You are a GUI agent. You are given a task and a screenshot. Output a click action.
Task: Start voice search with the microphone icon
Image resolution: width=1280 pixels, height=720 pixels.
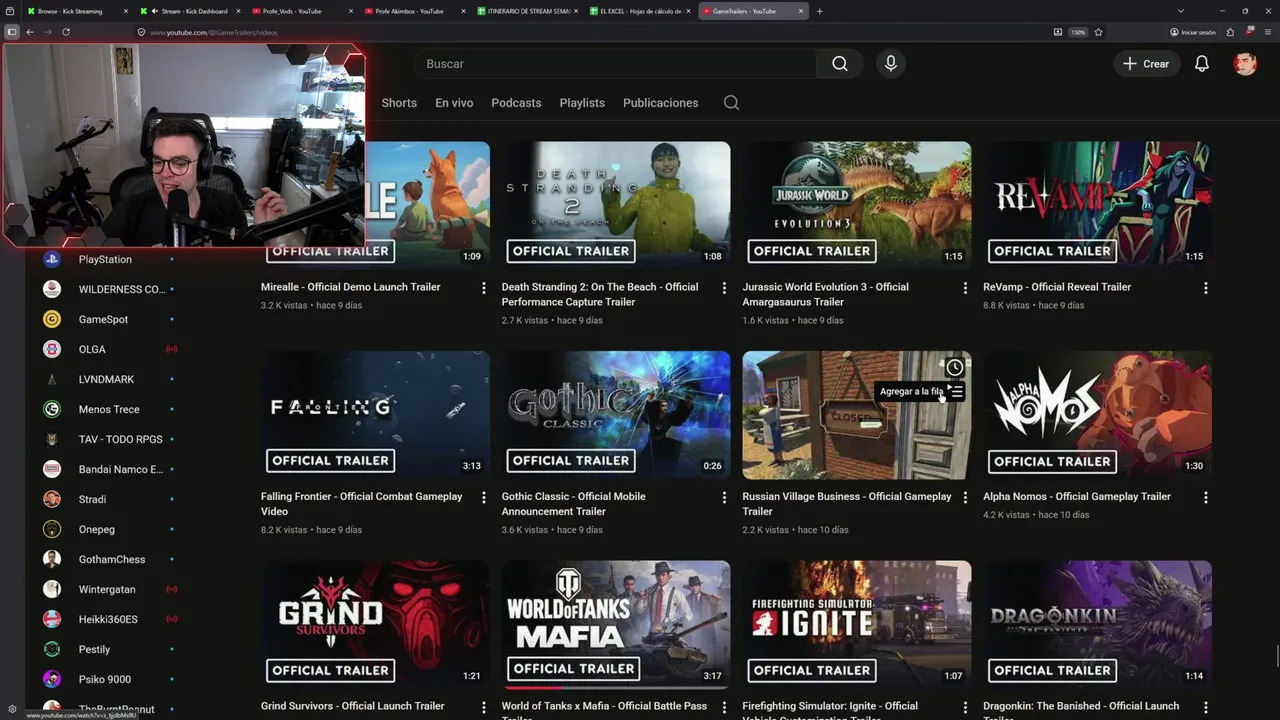click(x=891, y=64)
